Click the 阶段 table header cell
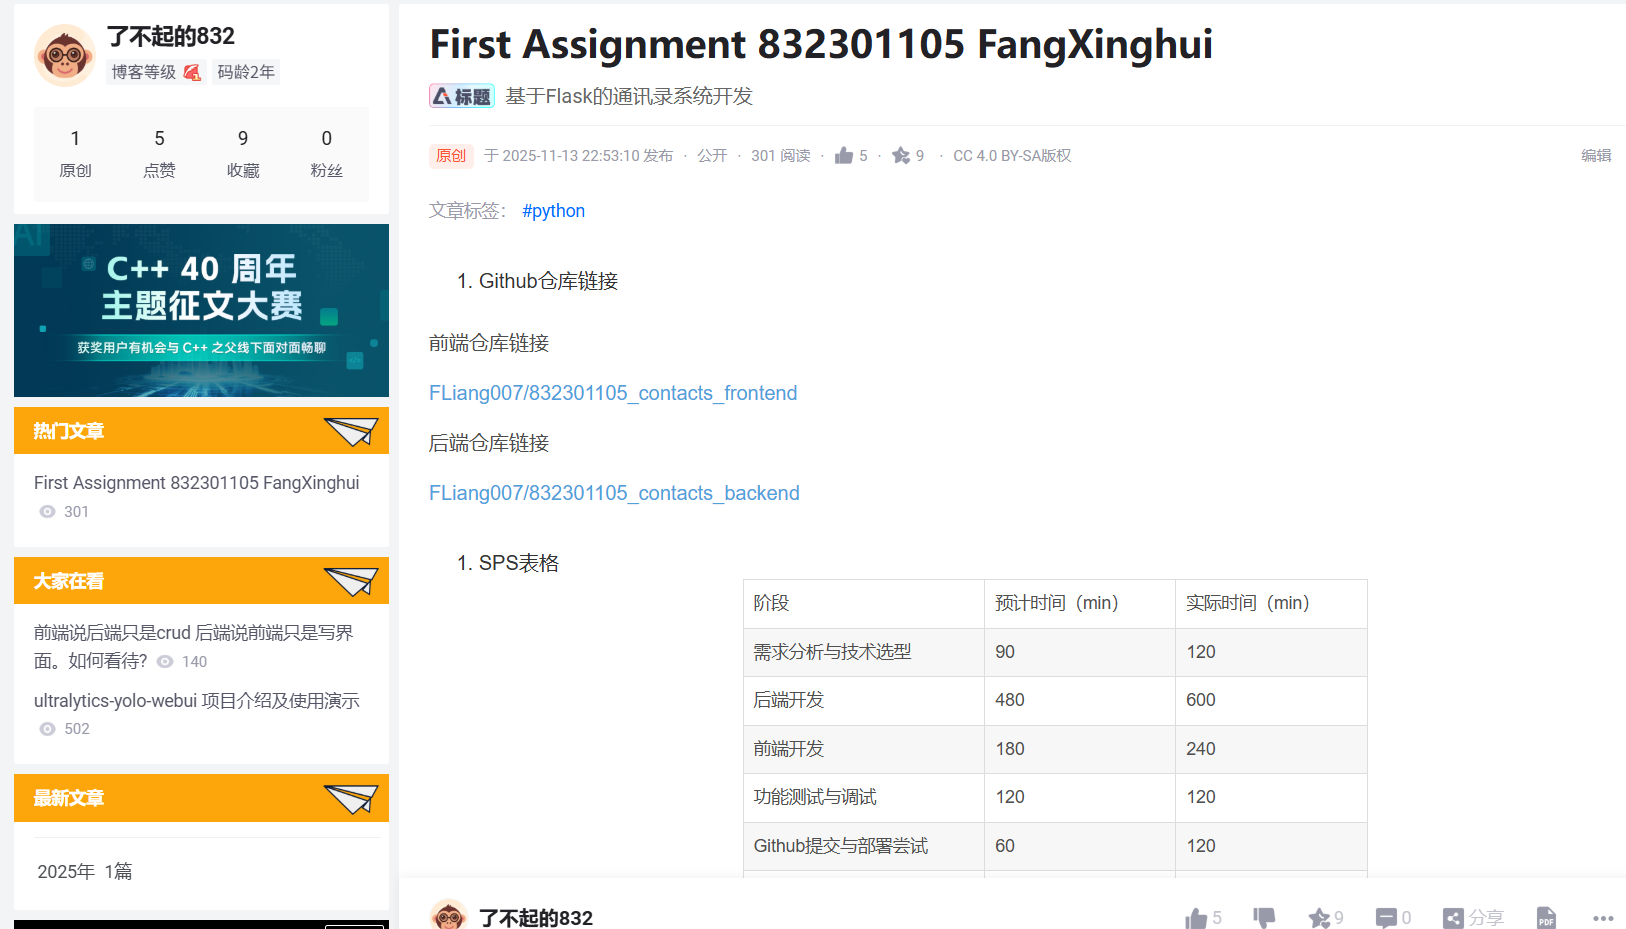 pyautogui.click(x=864, y=603)
